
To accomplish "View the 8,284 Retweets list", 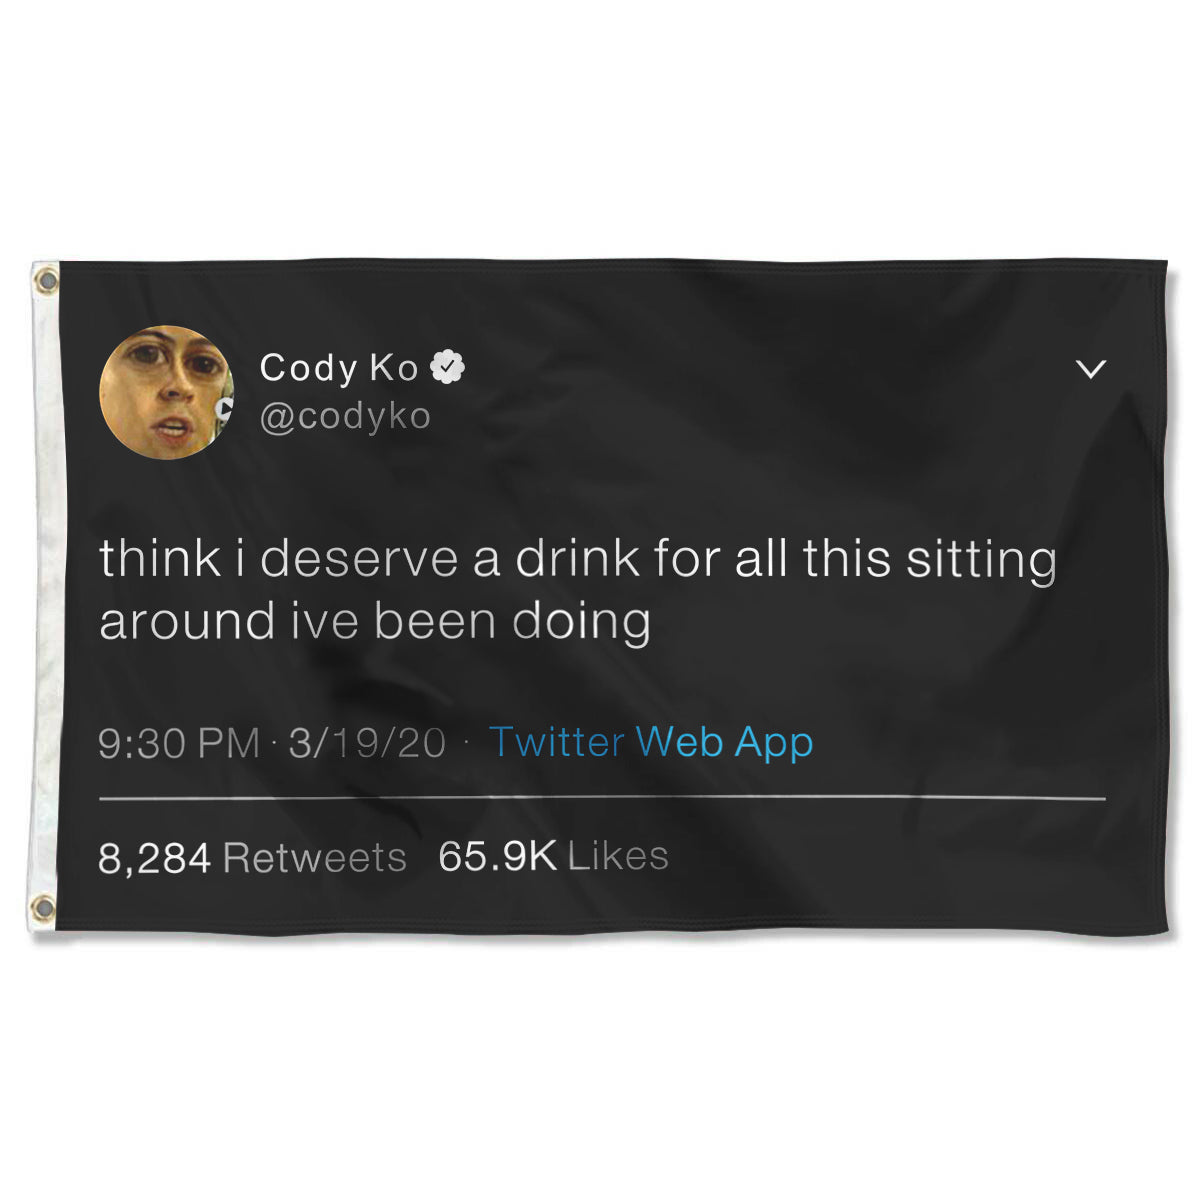I will point(252,857).
